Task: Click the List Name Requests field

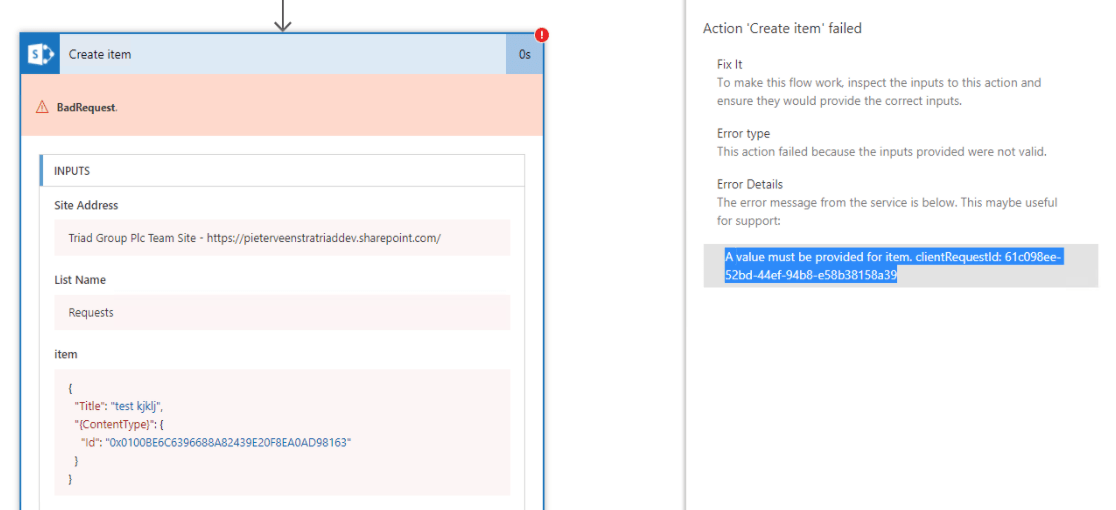Action: click(x=283, y=312)
